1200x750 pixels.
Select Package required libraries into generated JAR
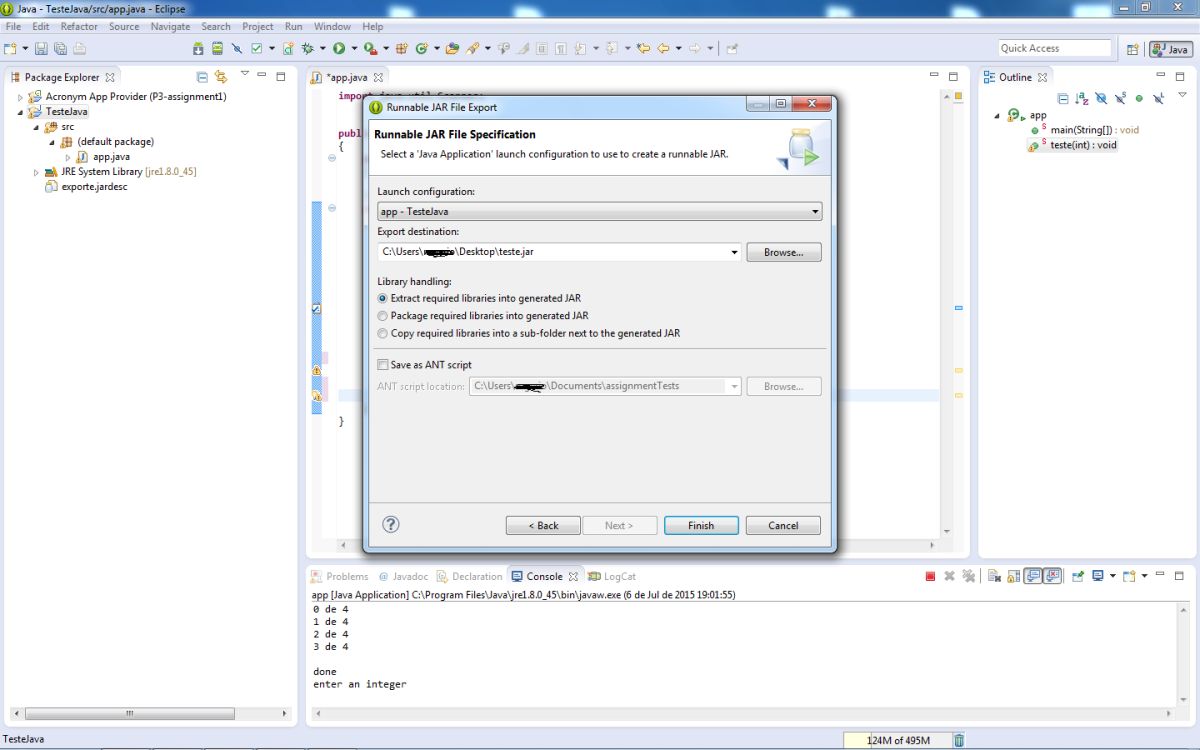[482, 315]
